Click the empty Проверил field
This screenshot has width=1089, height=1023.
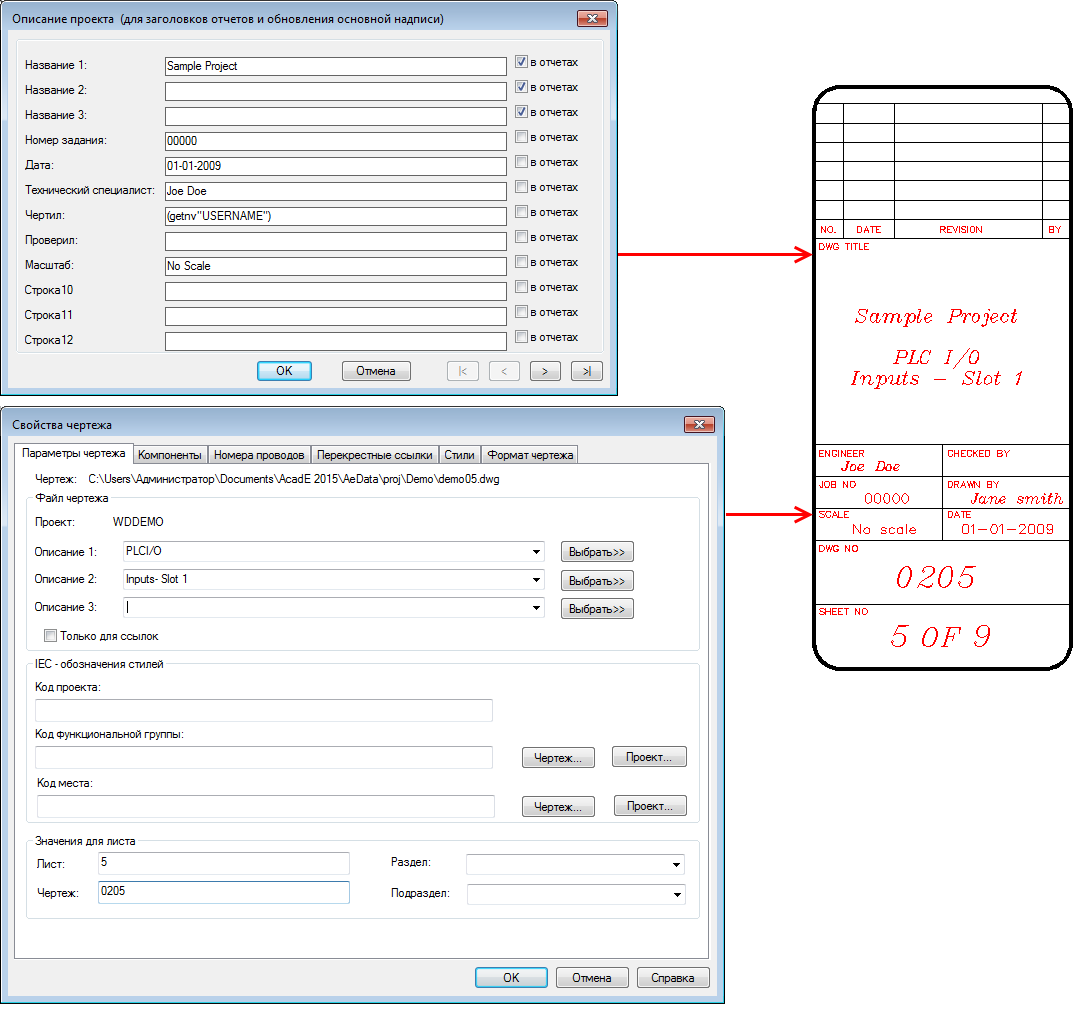point(335,241)
